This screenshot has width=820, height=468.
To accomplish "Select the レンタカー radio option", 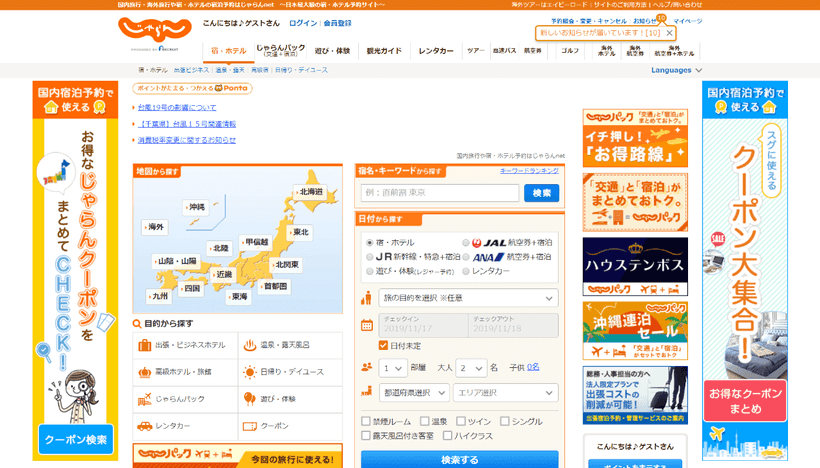I will tap(465, 271).
